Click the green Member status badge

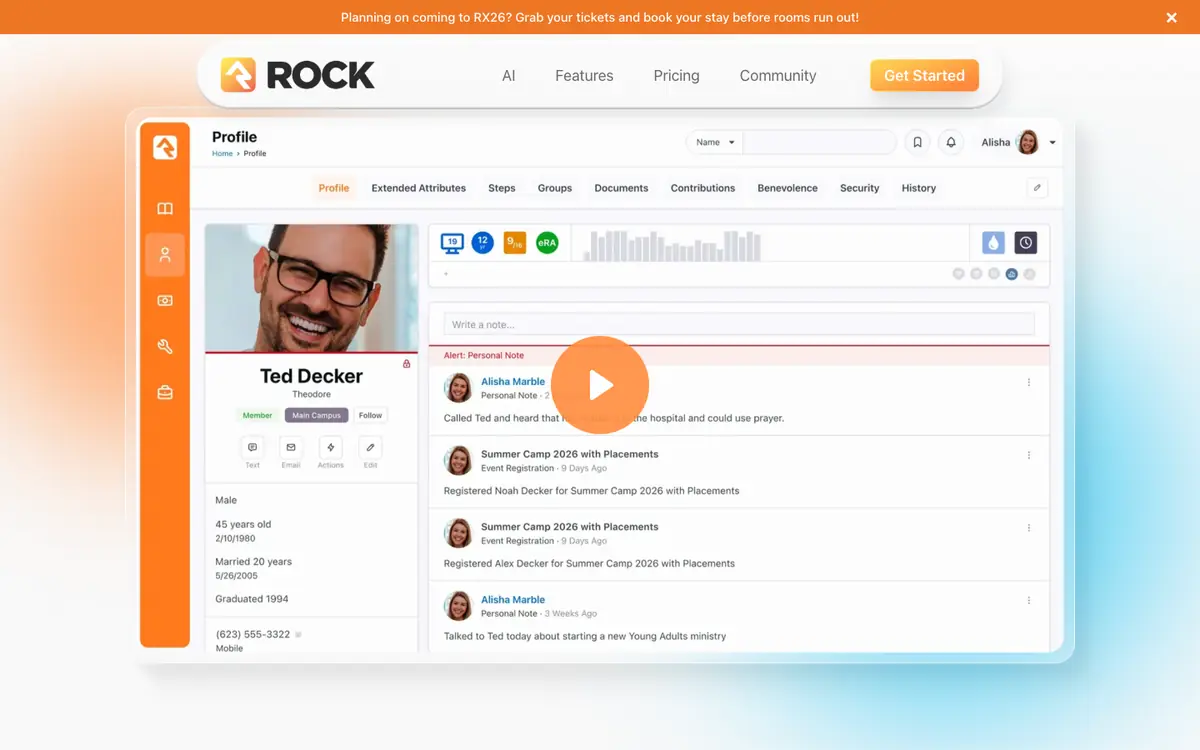pos(257,415)
